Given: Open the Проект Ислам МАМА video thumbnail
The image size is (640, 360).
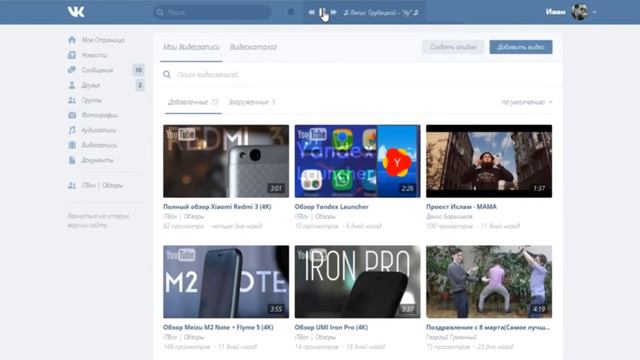Looking at the screenshot, I should pos(489,161).
